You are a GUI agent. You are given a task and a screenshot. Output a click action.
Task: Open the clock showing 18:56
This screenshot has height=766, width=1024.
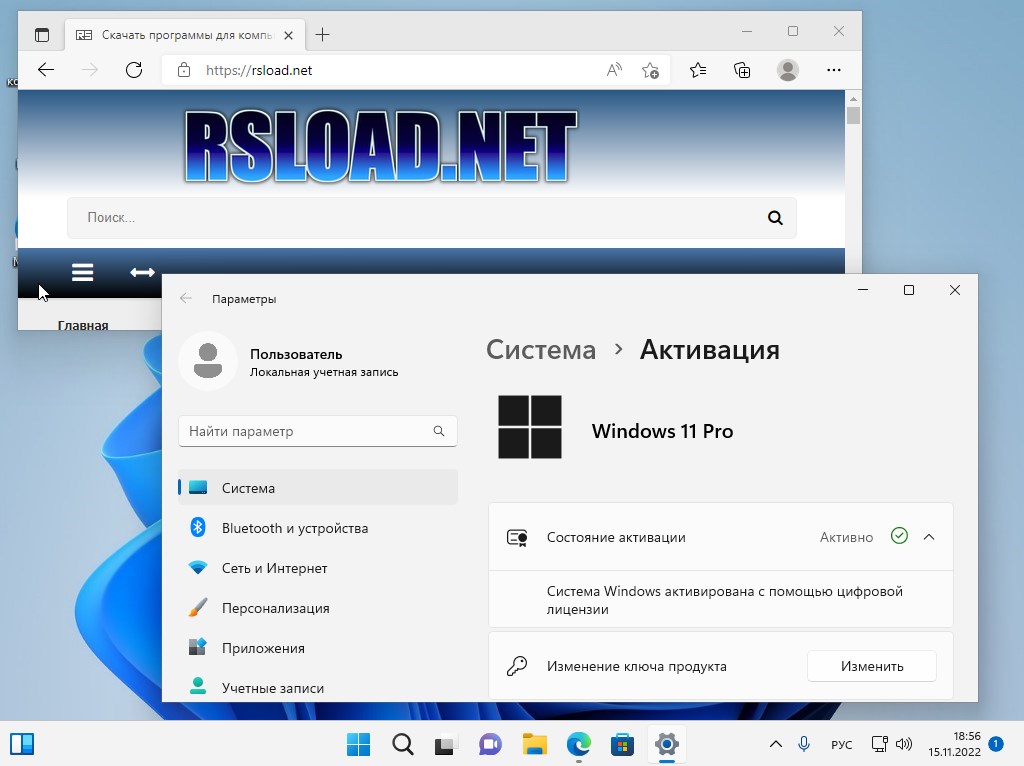[x=955, y=744]
